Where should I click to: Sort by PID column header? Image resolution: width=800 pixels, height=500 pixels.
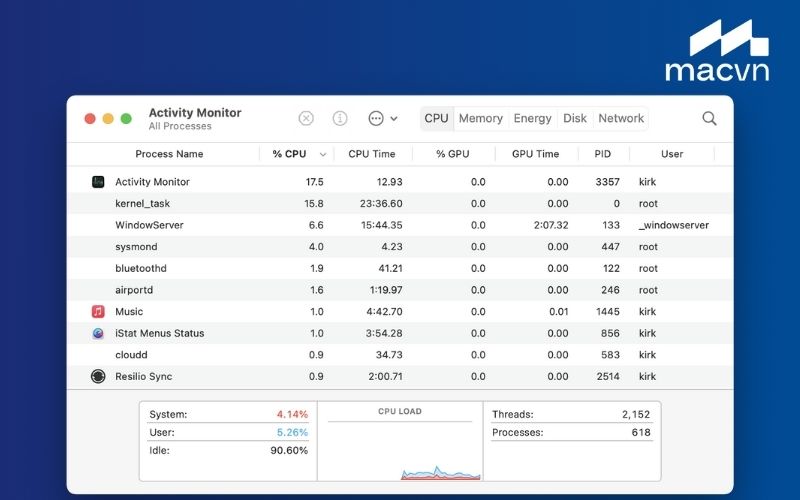(603, 154)
